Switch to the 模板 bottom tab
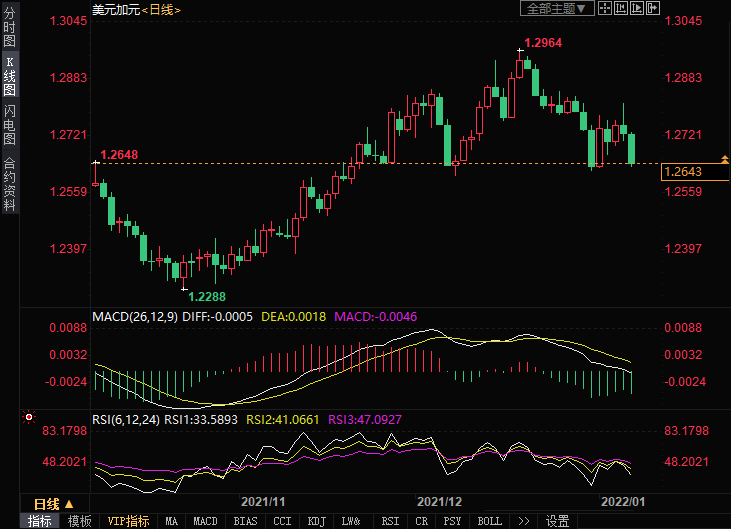Screen dimensions: 731x529 [79, 521]
